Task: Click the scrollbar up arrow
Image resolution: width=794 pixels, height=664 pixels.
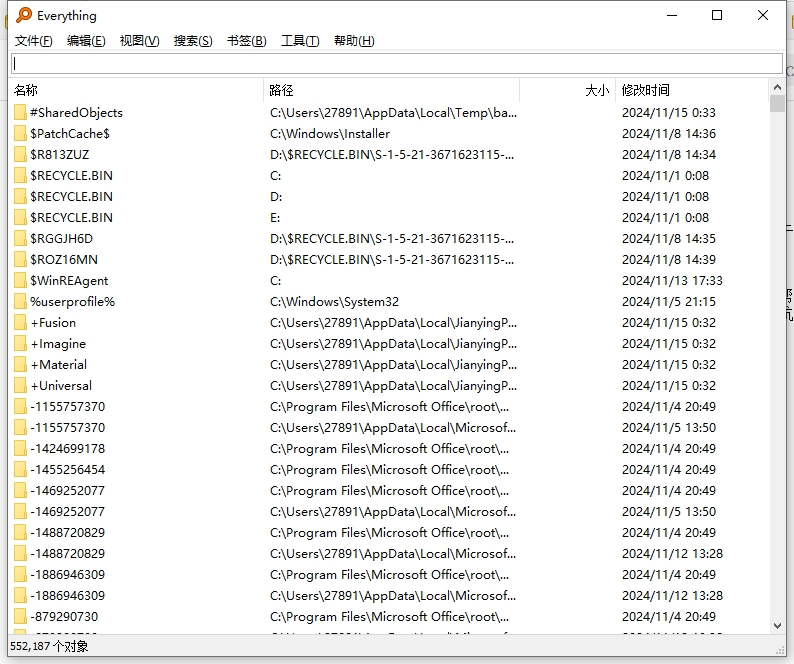Action: pos(777,87)
